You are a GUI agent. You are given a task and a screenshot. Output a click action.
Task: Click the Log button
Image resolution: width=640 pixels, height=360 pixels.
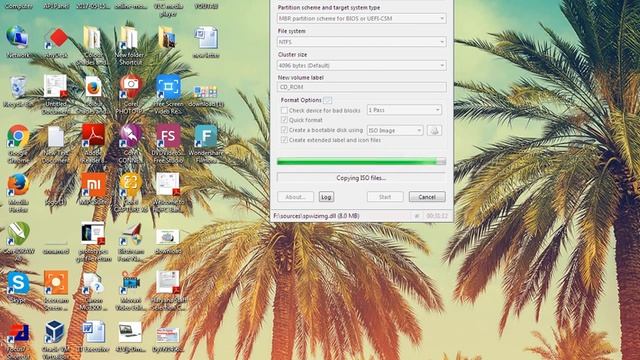click(x=326, y=197)
